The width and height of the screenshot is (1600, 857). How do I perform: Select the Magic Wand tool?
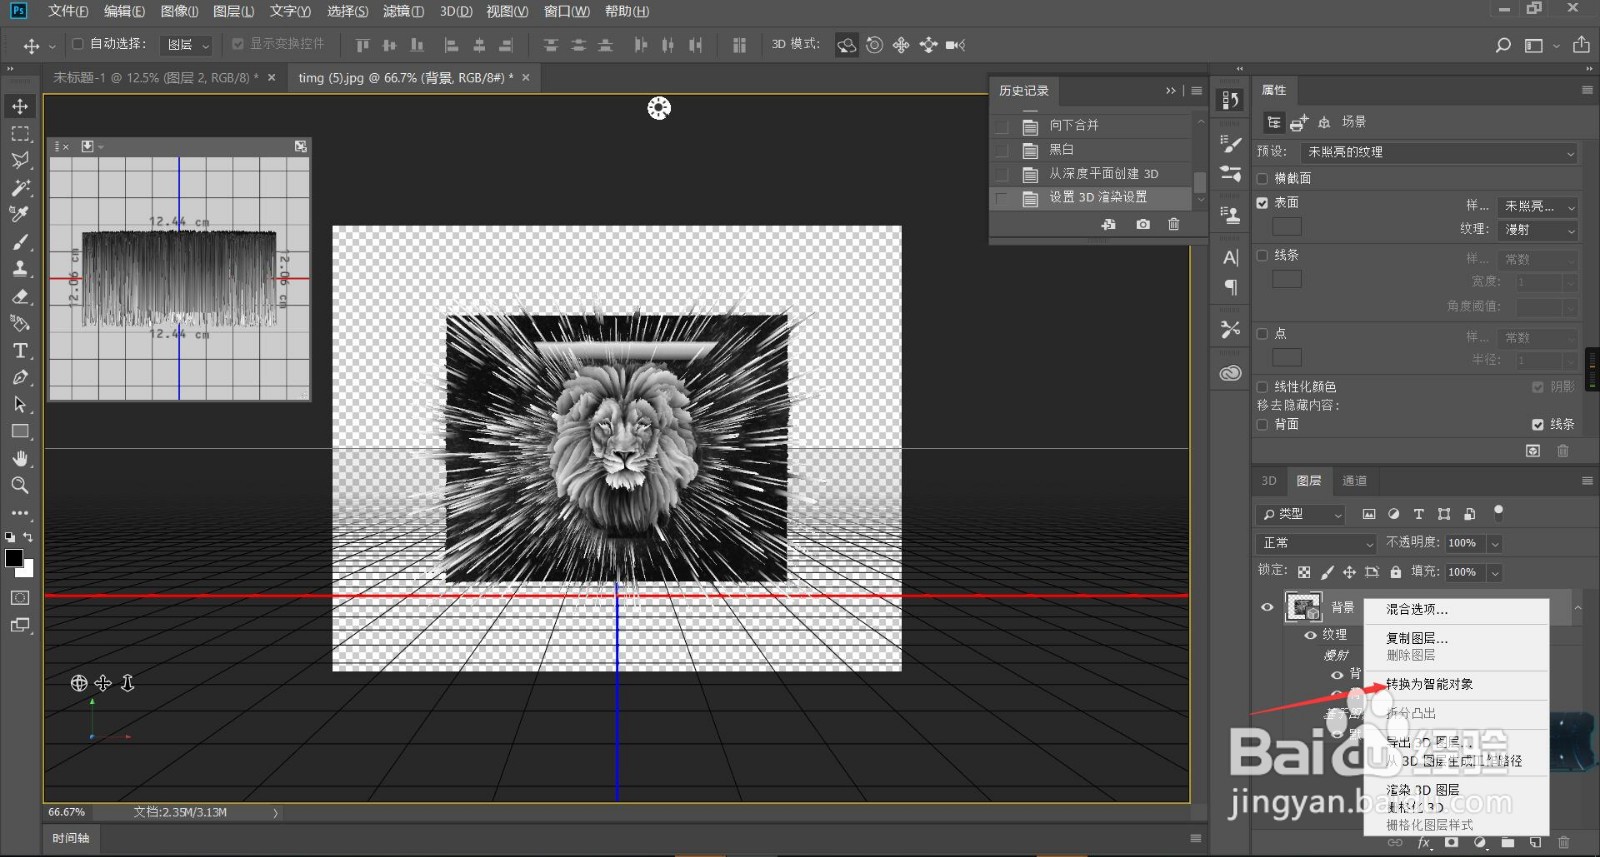[20, 187]
